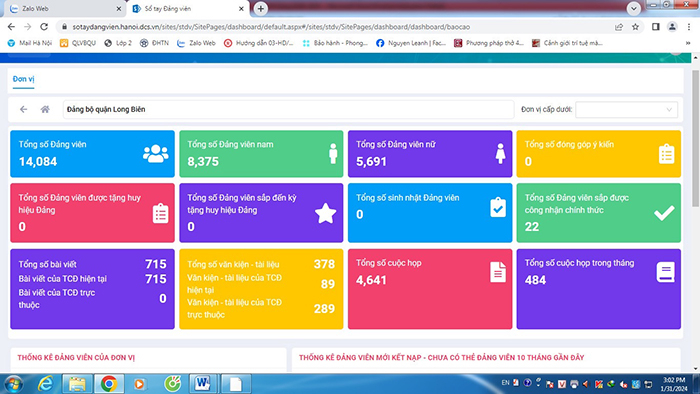Click the document icon on Tổng số cuộc họp card
Image resolution: width=700 pixels, height=394 pixels.
[498, 272]
